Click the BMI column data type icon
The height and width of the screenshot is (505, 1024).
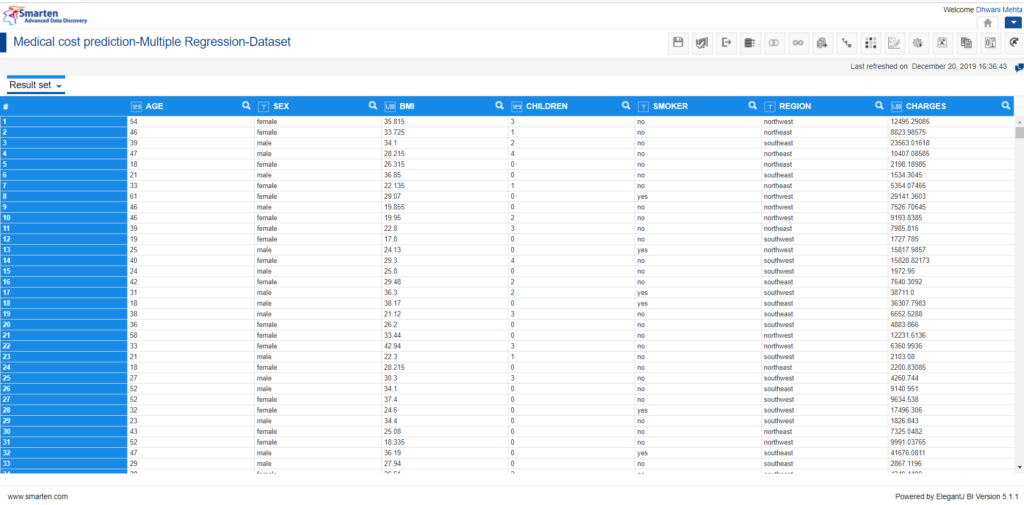click(390, 106)
